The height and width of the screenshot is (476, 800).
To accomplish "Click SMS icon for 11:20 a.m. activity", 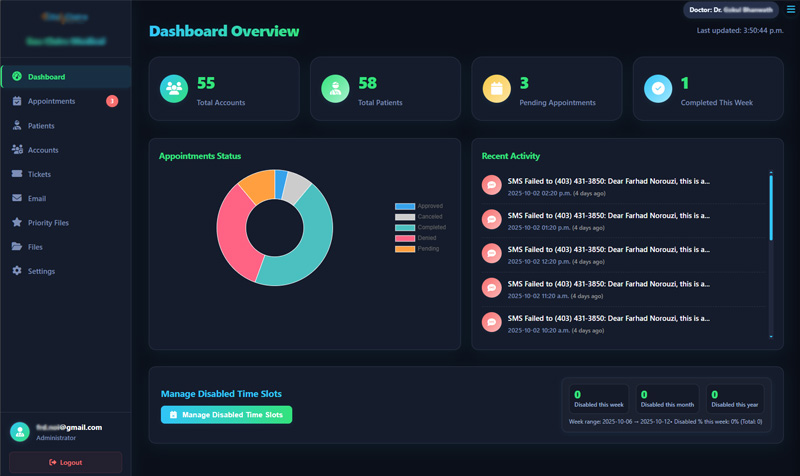I will click(492, 288).
